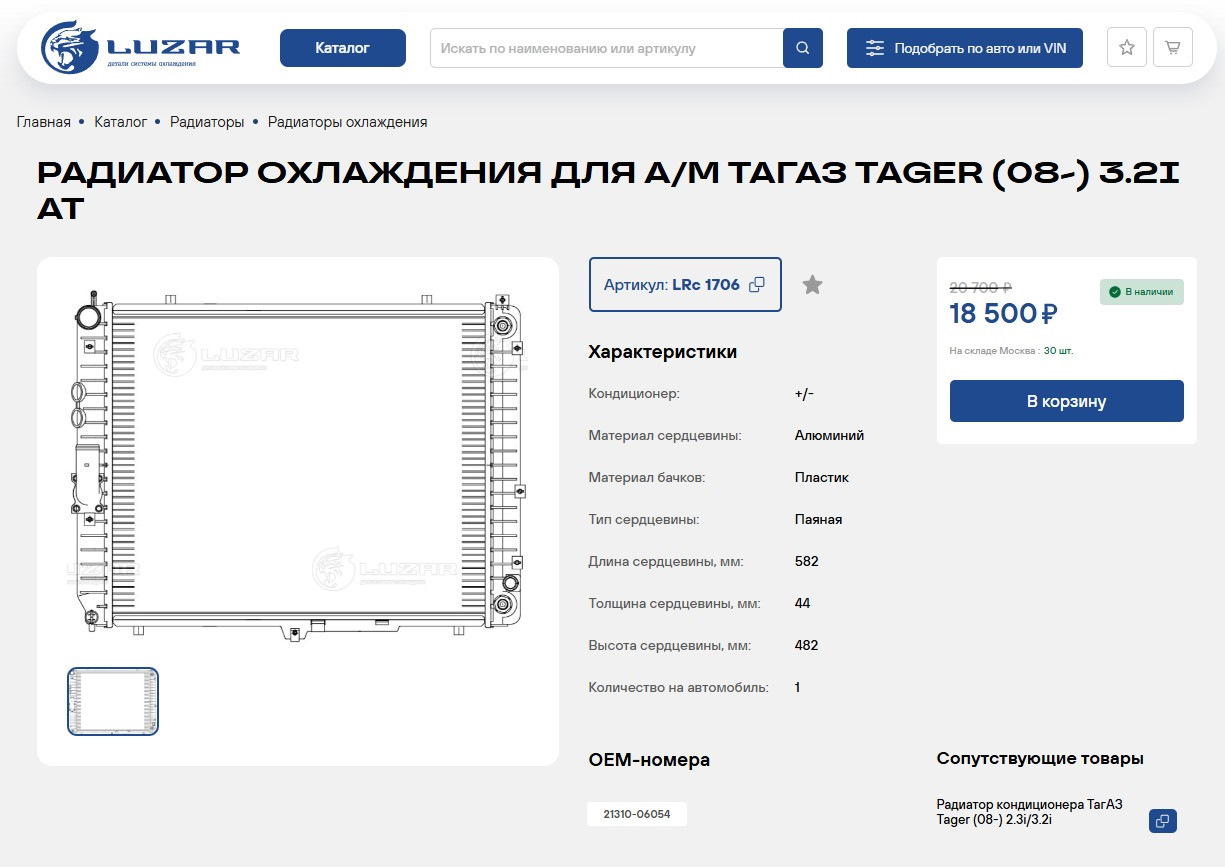Toggle the star to favorite this radiator
The height and width of the screenshot is (867, 1225).
tap(811, 284)
